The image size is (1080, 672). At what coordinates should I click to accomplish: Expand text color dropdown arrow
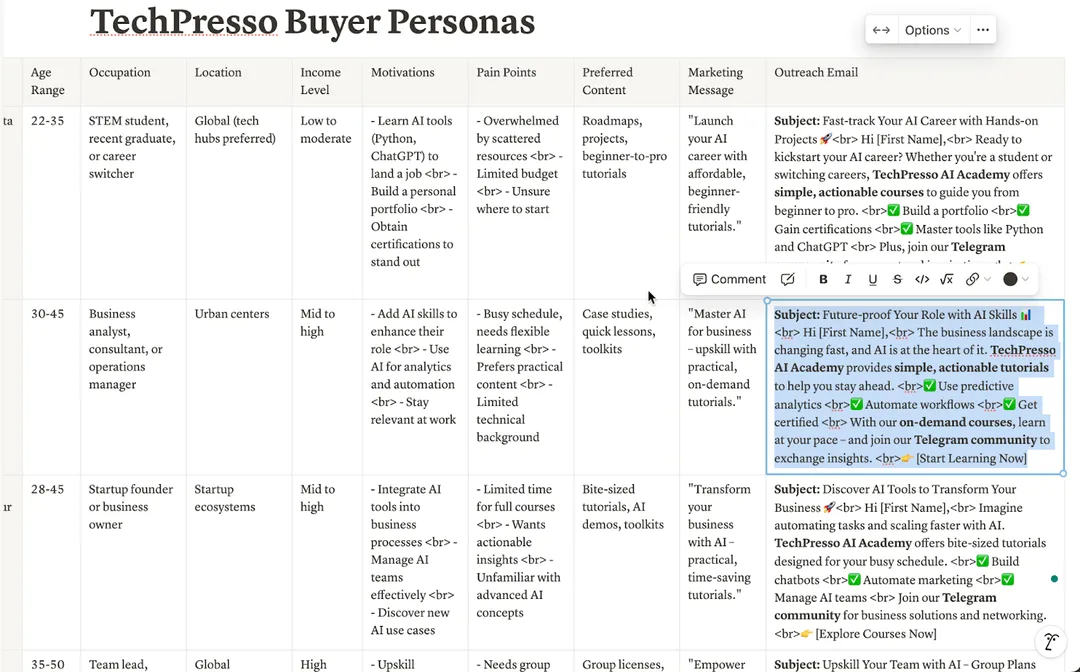pos(1026,279)
